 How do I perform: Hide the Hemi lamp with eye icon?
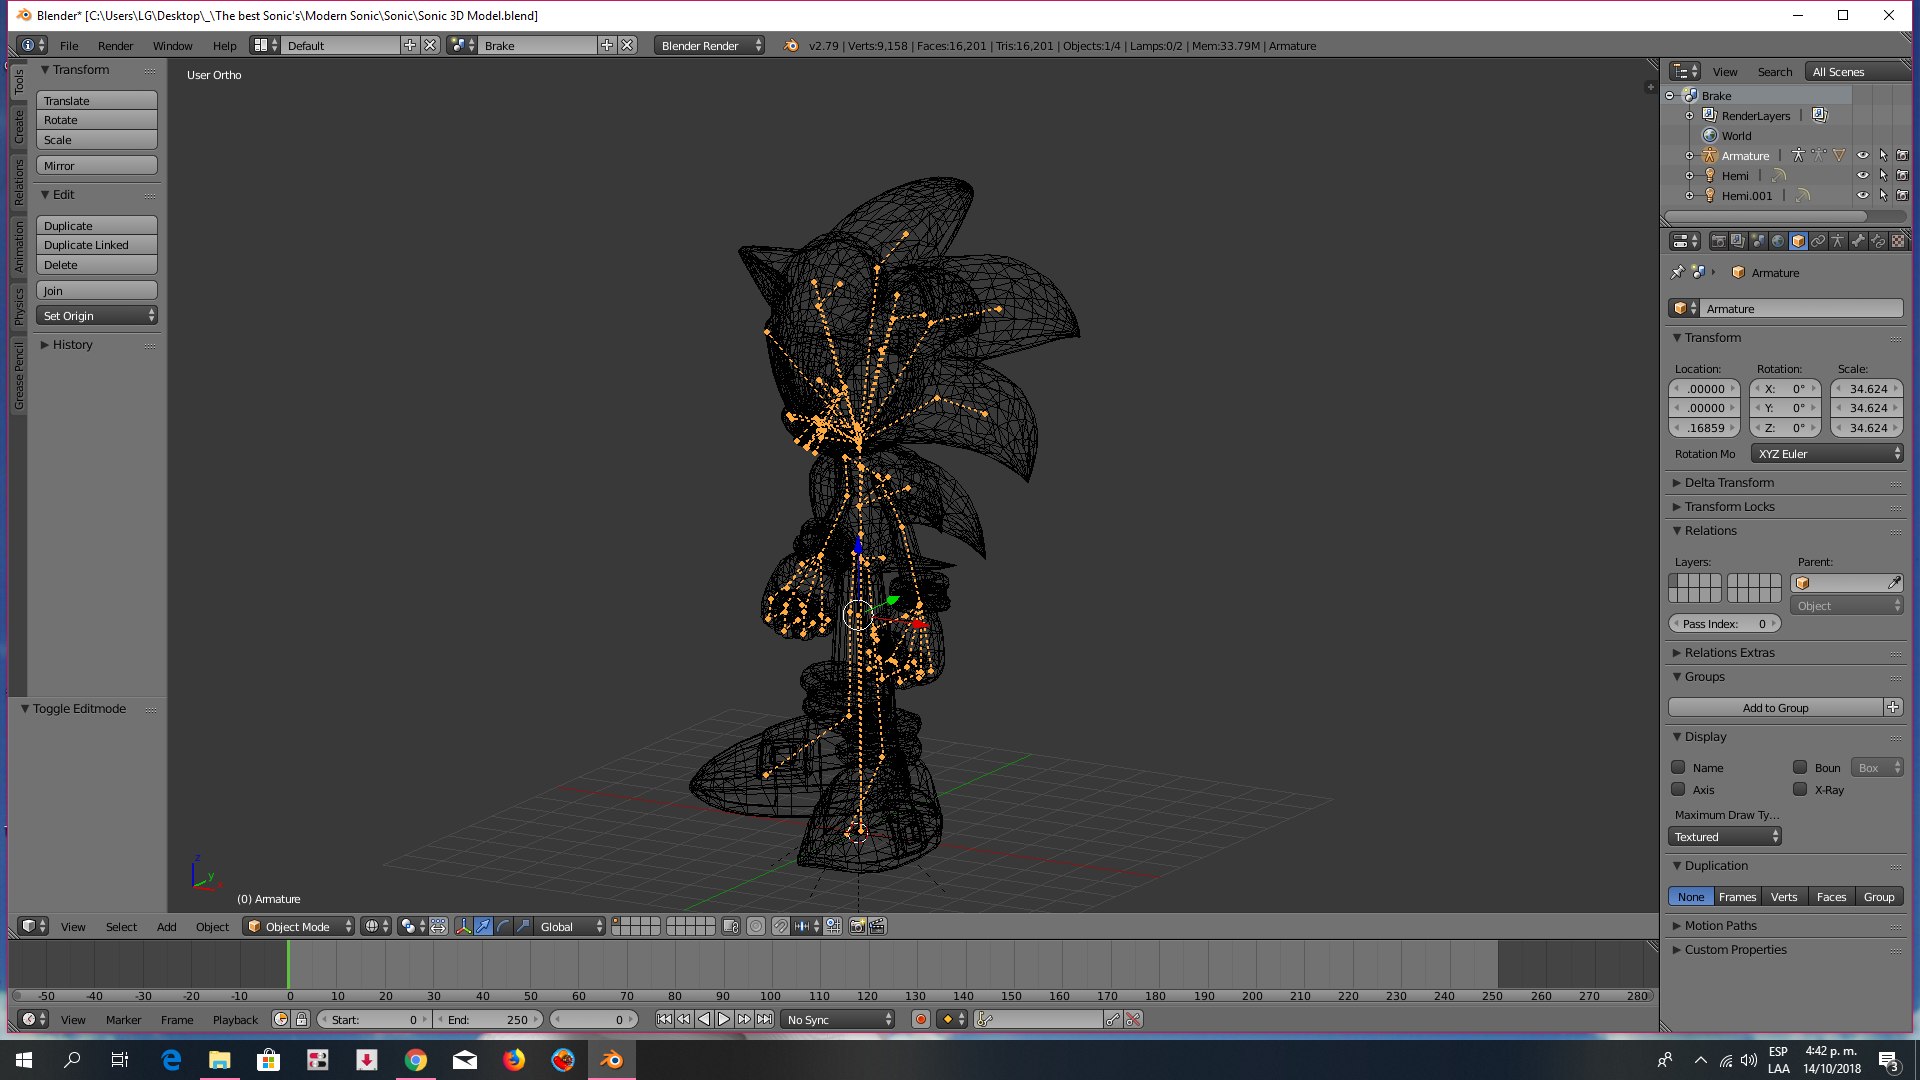point(1862,176)
